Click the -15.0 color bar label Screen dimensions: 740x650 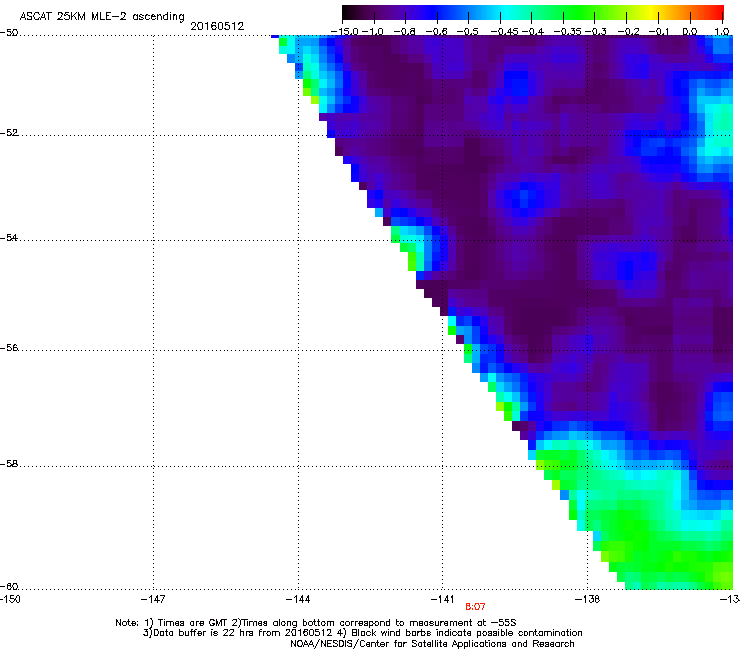(344, 32)
